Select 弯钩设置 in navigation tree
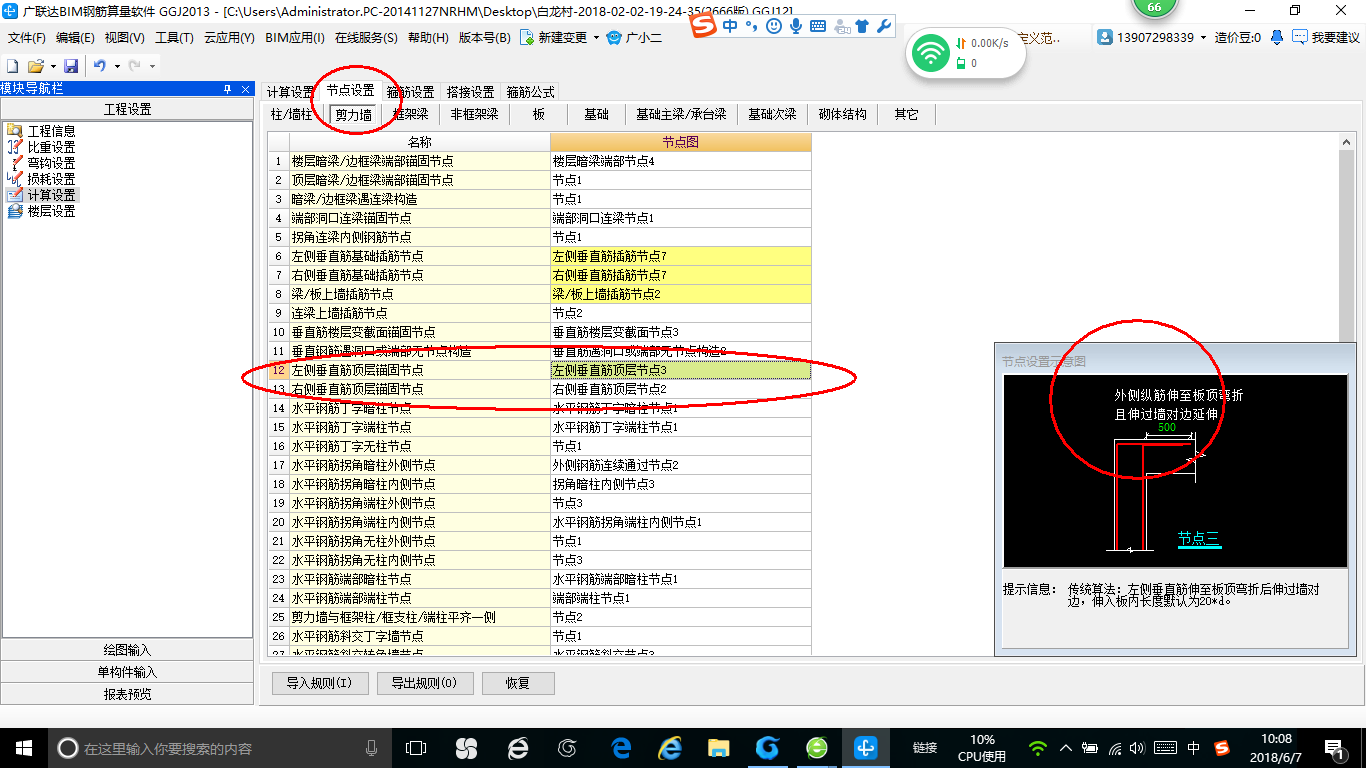This screenshot has height=768, width=1366. coord(51,163)
